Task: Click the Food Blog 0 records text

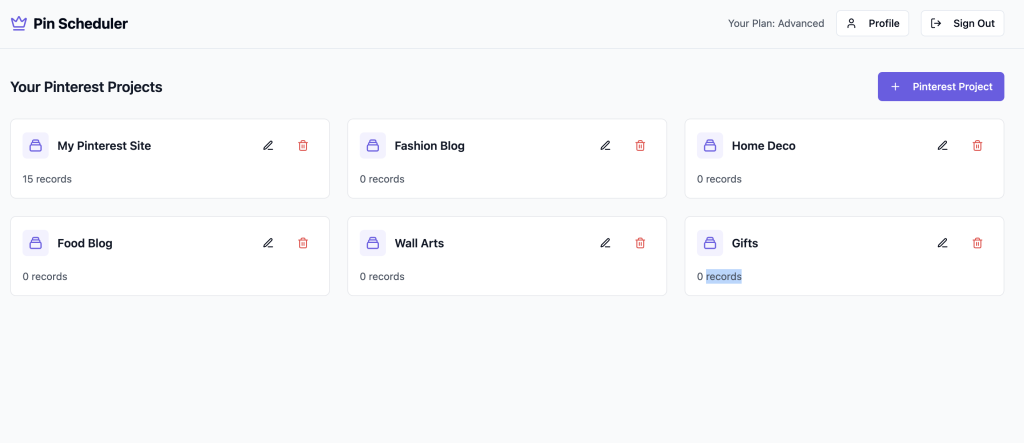Action: [x=45, y=276]
